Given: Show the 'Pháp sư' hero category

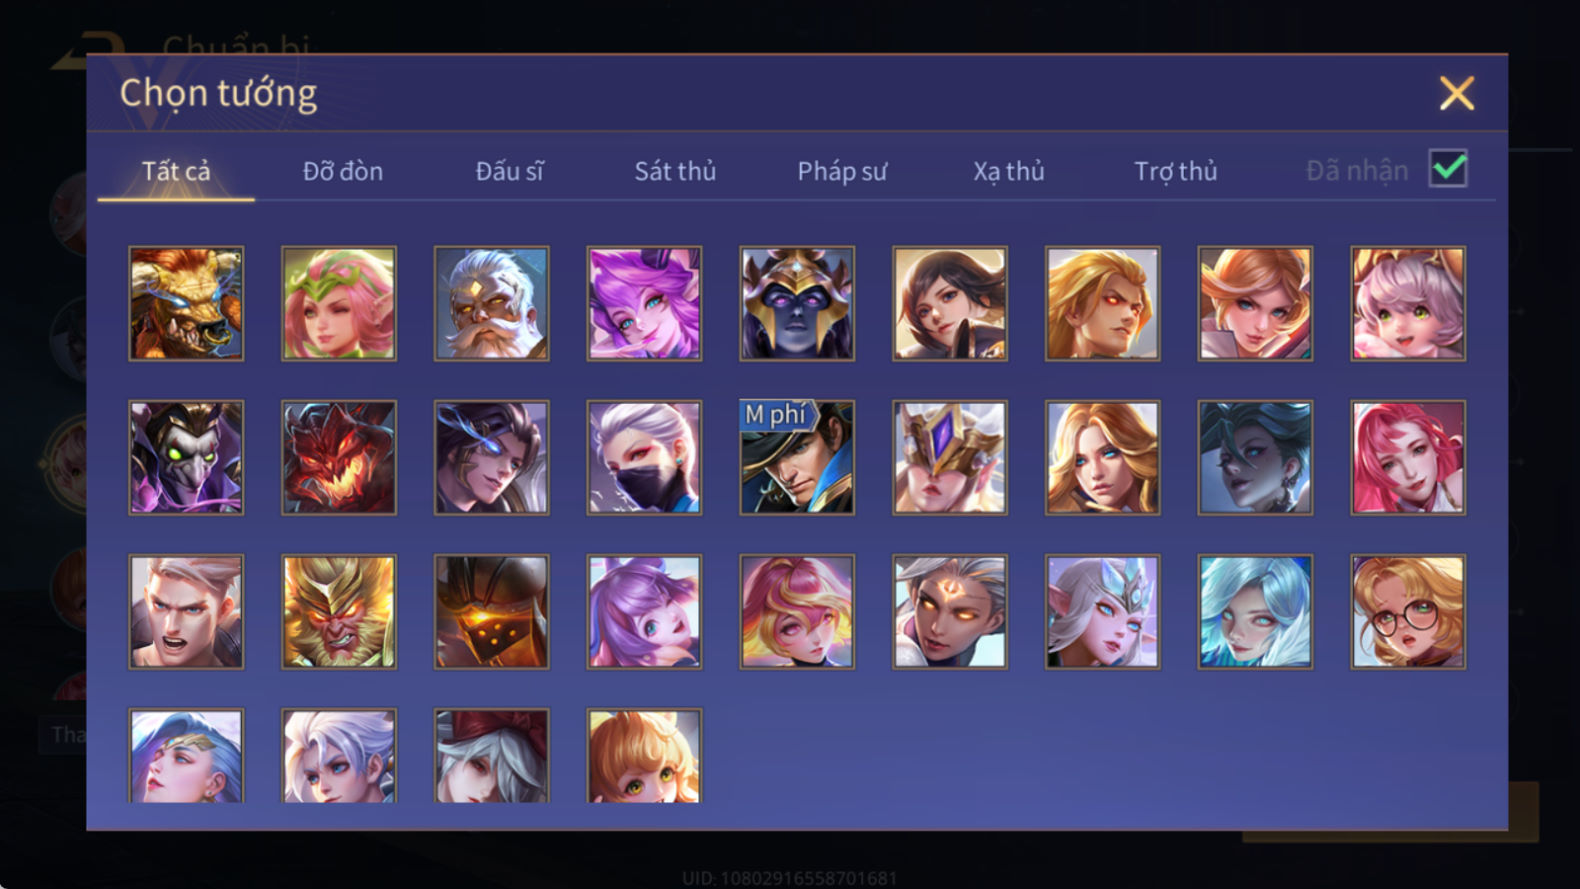Looking at the screenshot, I should [842, 171].
